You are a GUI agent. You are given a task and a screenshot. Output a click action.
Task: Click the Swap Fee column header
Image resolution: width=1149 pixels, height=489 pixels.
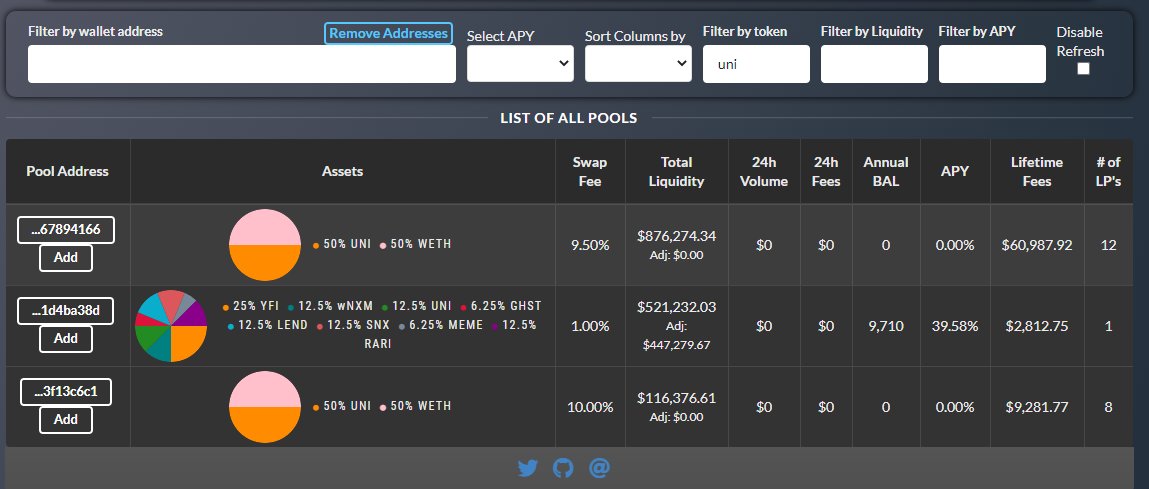coord(590,171)
